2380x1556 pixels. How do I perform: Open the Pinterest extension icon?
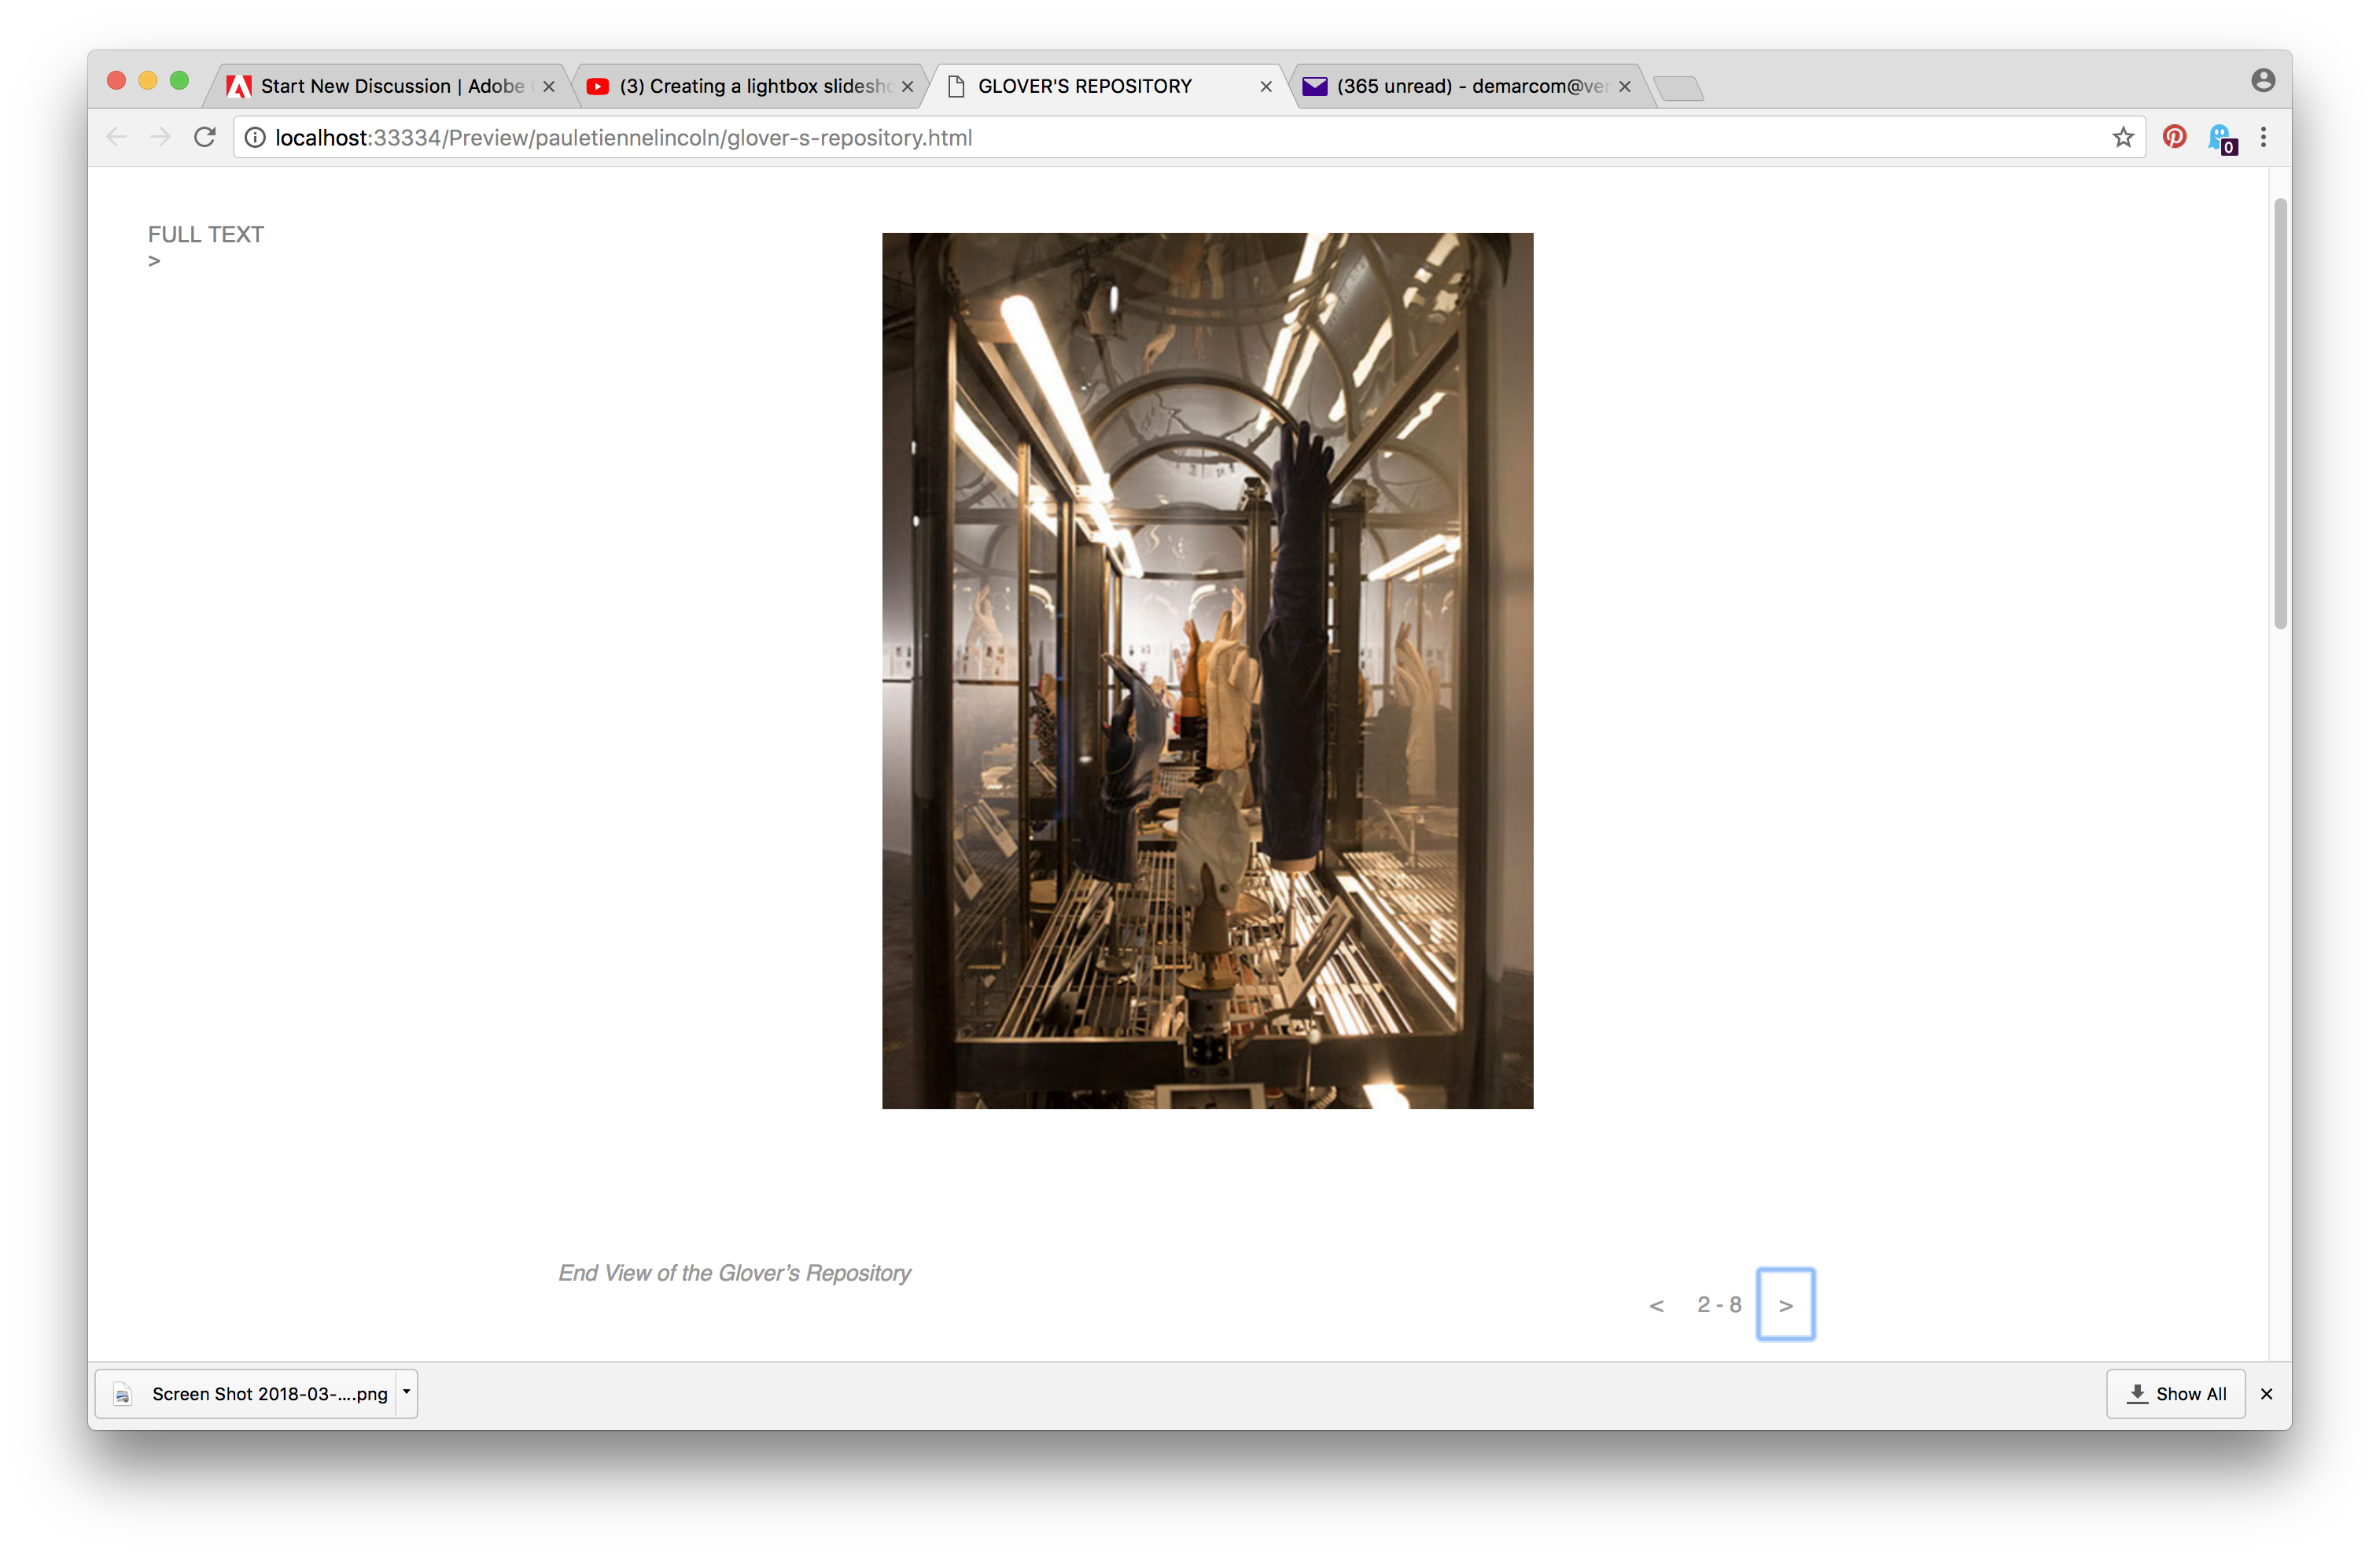point(2174,137)
